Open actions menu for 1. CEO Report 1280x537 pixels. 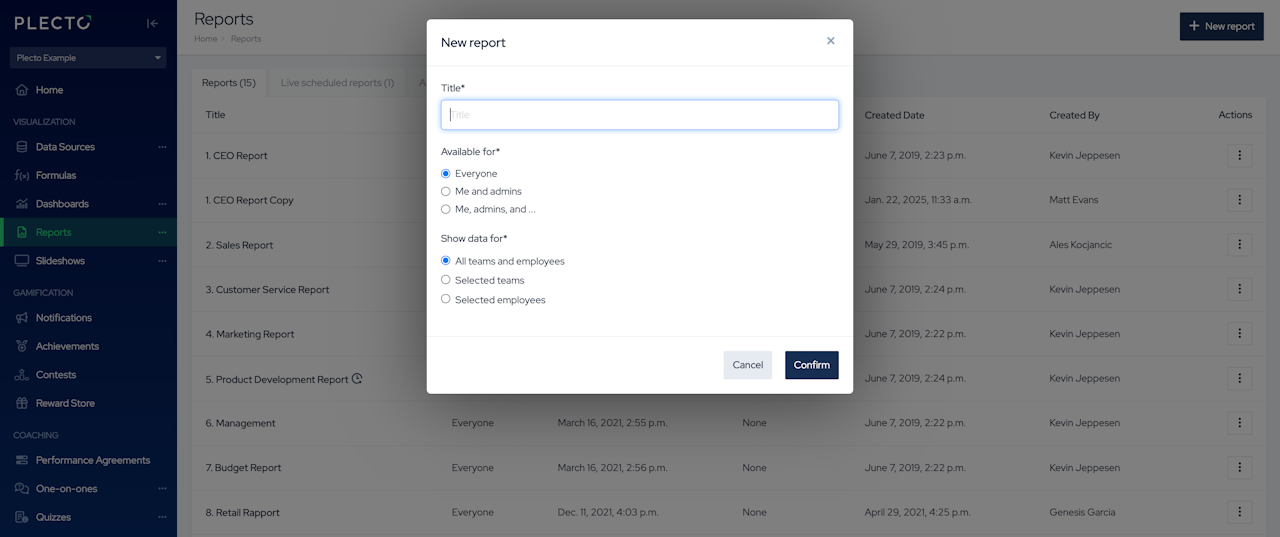(1239, 156)
